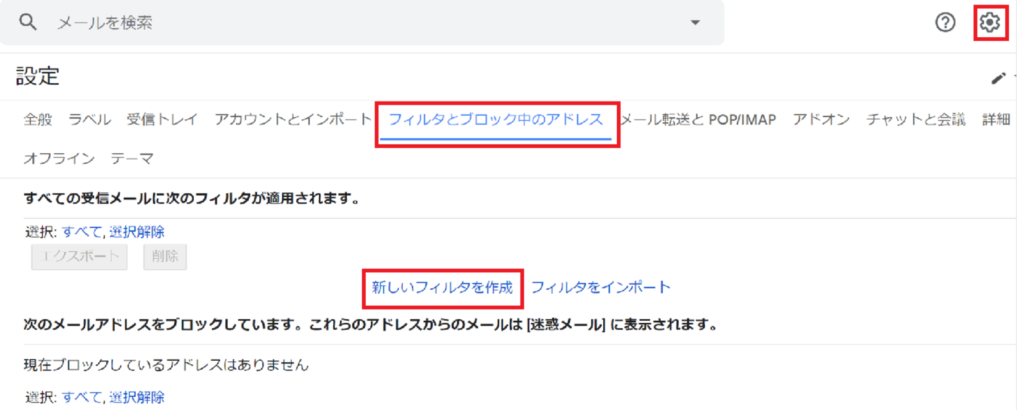Click 選択解除 link in filter selection

tap(136, 231)
